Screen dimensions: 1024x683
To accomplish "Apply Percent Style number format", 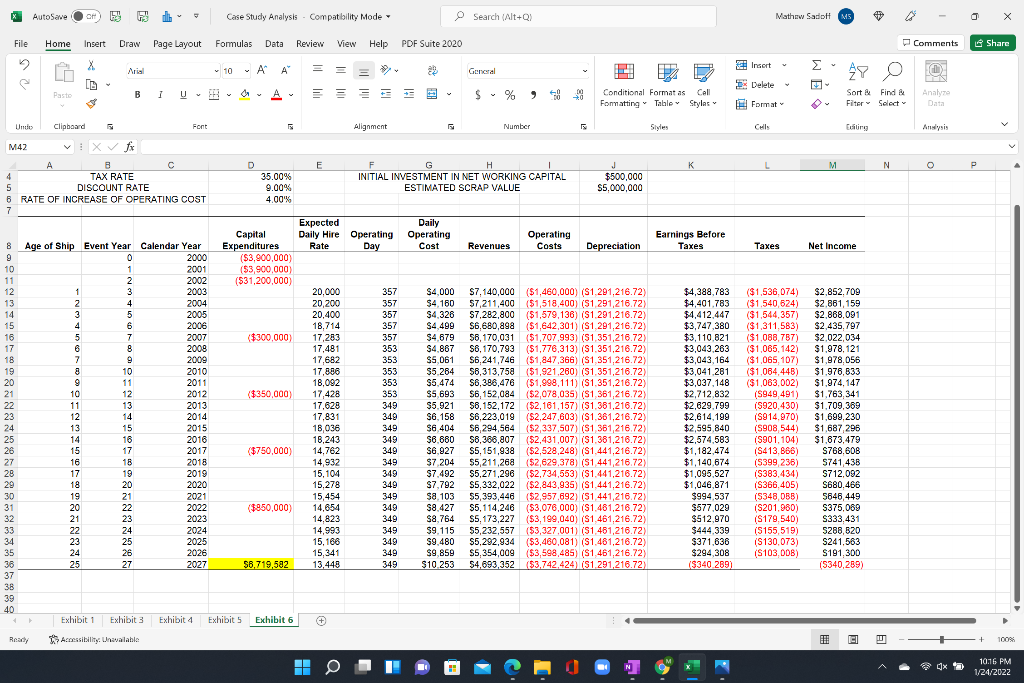I will [x=509, y=95].
